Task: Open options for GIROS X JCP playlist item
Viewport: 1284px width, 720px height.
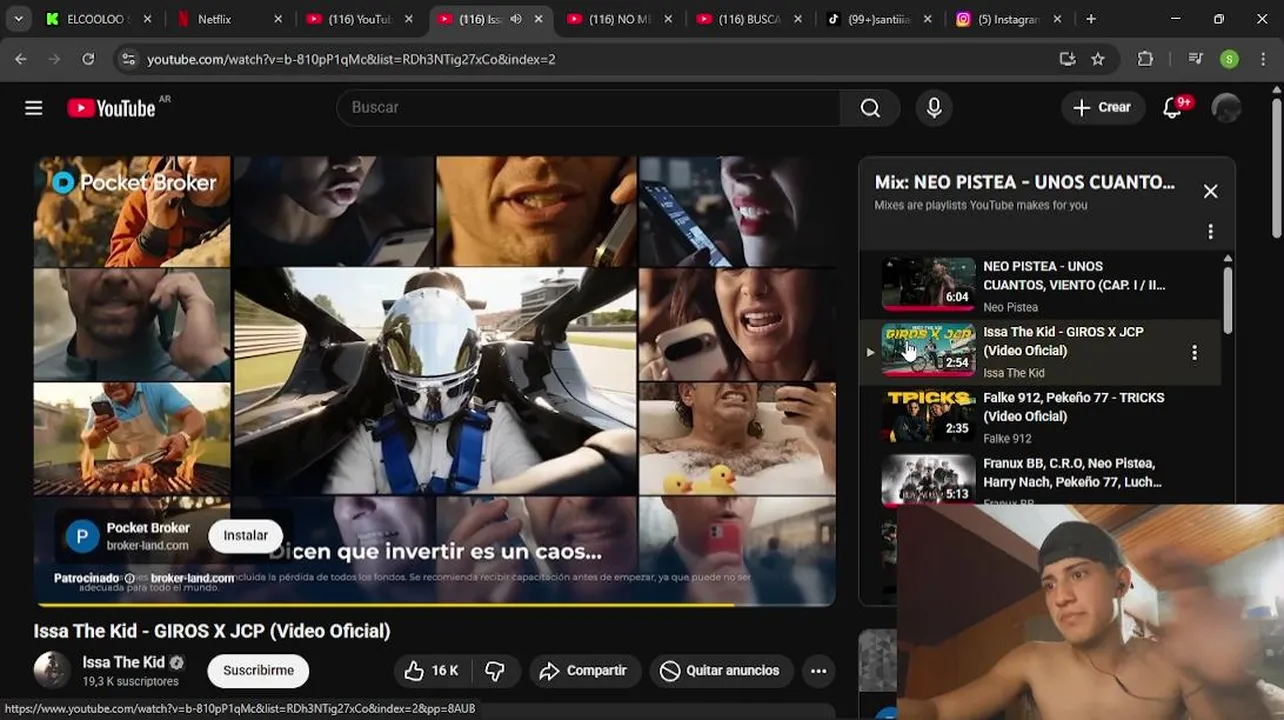Action: click(1194, 352)
